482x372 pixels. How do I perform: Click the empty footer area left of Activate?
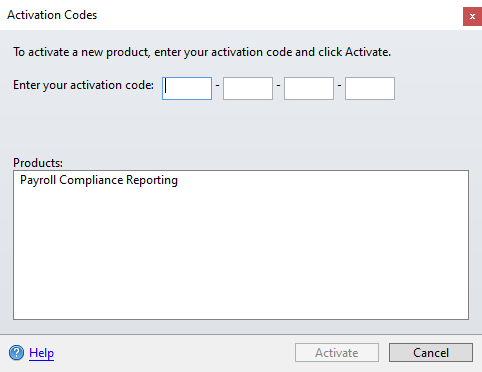pyautogui.click(x=173, y=353)
